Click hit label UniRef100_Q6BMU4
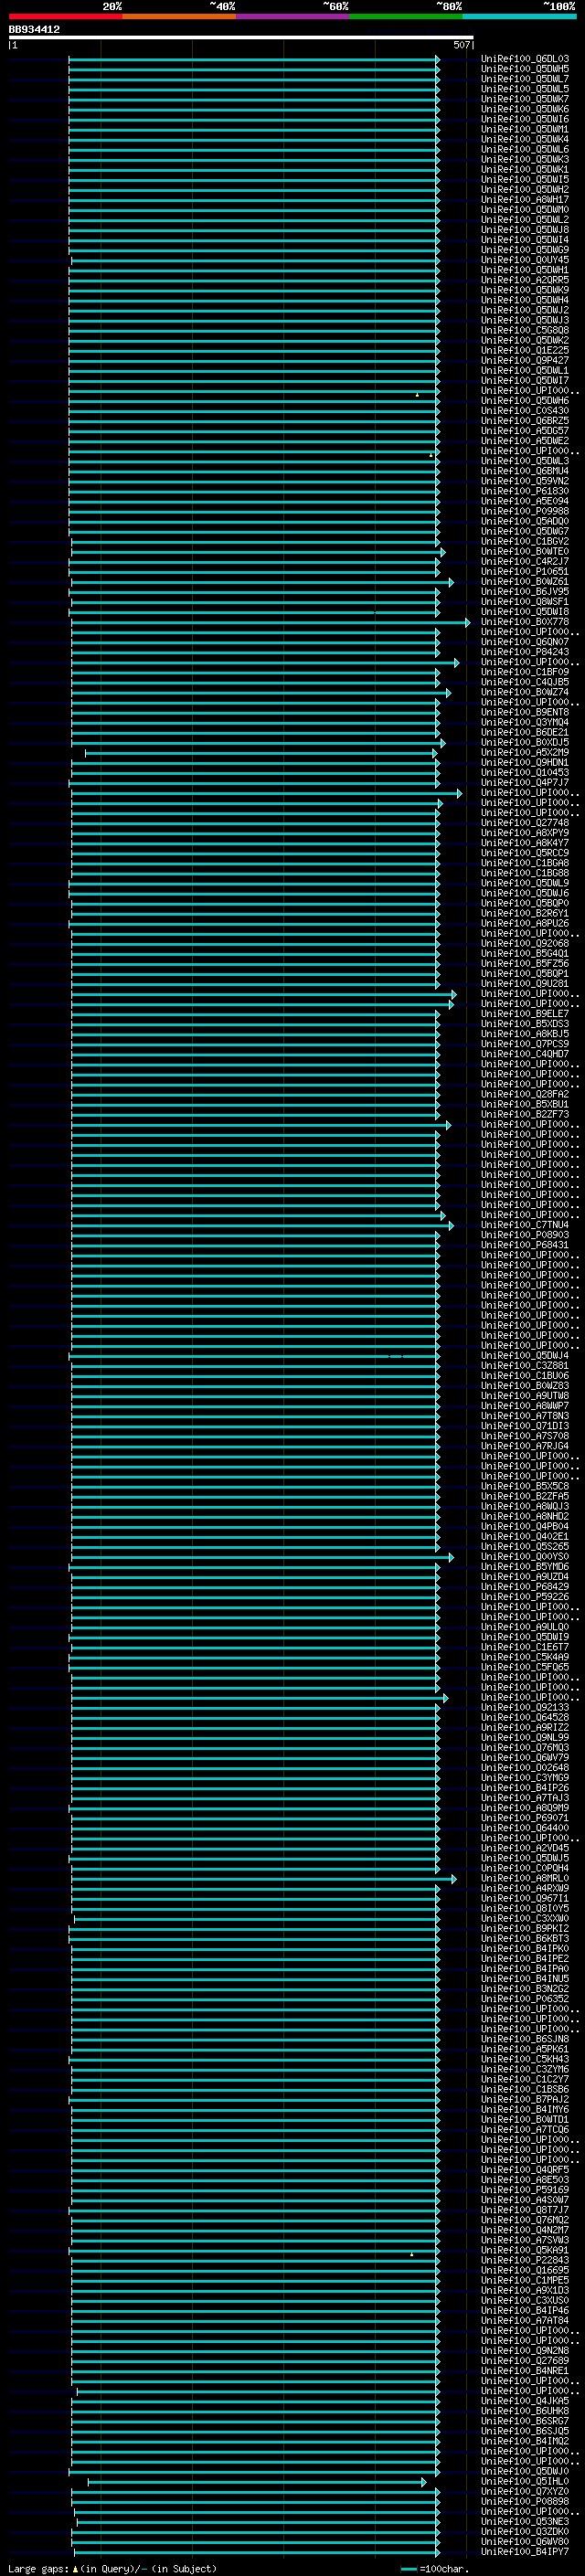The width and height of the screenshot is (585, 2576). [525, 471]
